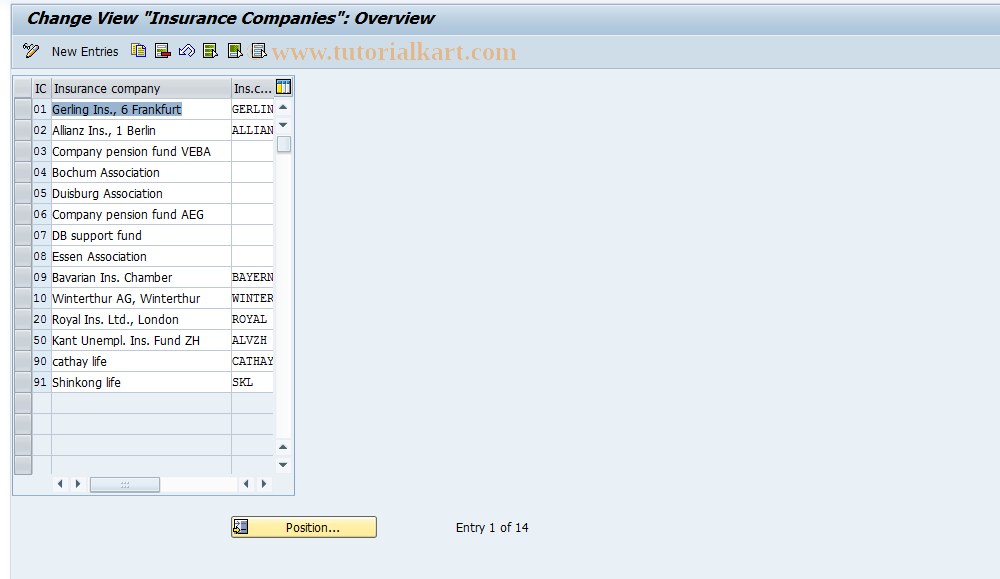Viewport: 1000px width, 579px height.
Task: Select row selector for Company pension fund VEBA
Action: click(23, 151)
